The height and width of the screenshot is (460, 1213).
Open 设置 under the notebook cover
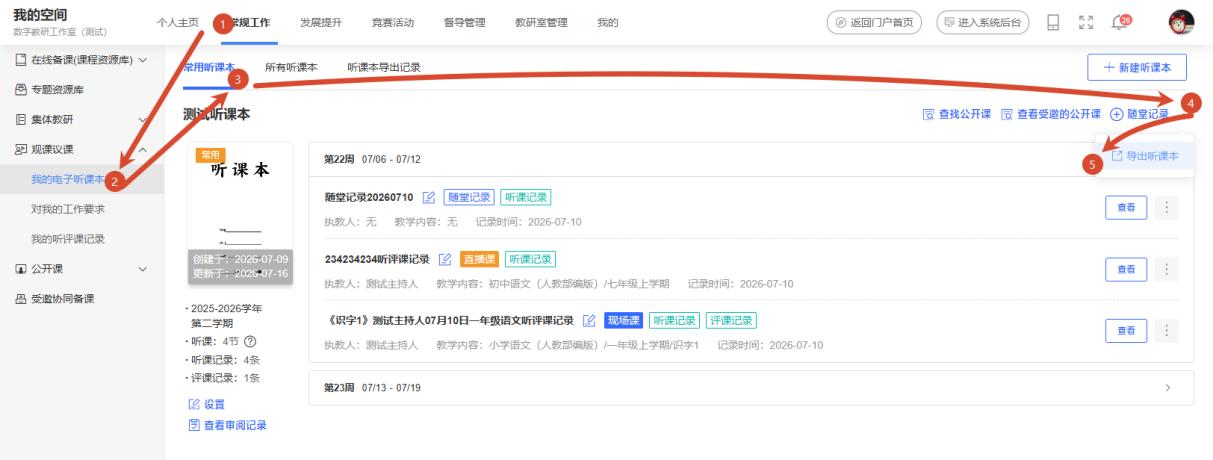click(x=206, y=405)
